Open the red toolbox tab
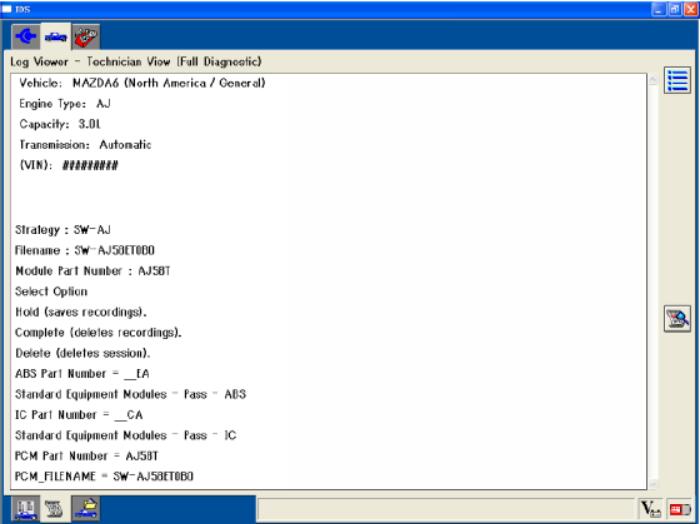The image size is (700, 524). (x=86, y=37)
